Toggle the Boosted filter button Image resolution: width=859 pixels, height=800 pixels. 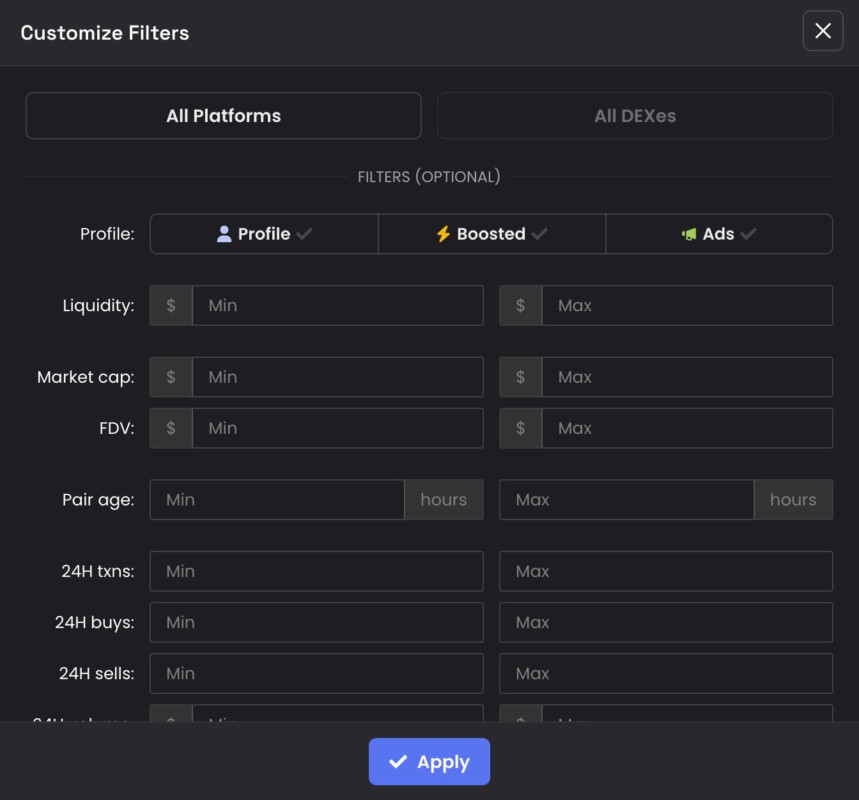click(491, 234)
